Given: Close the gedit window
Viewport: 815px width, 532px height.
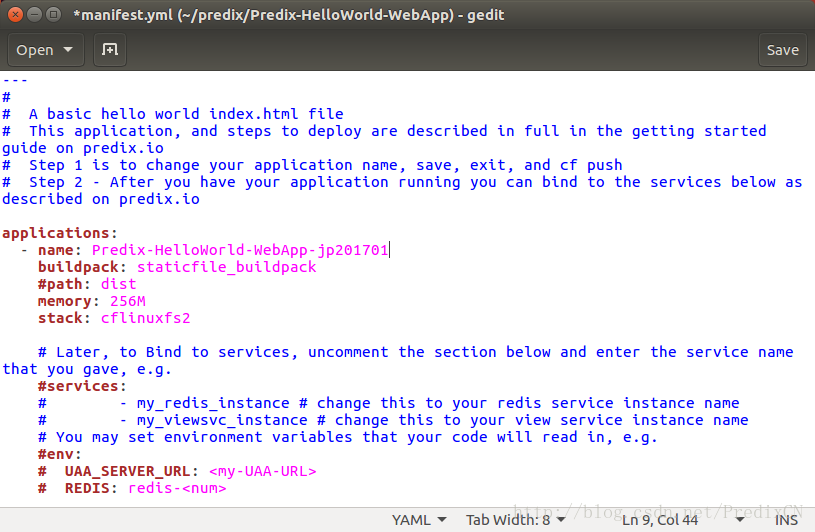Looking at the screenshot, I should click(x=15, y=15).
